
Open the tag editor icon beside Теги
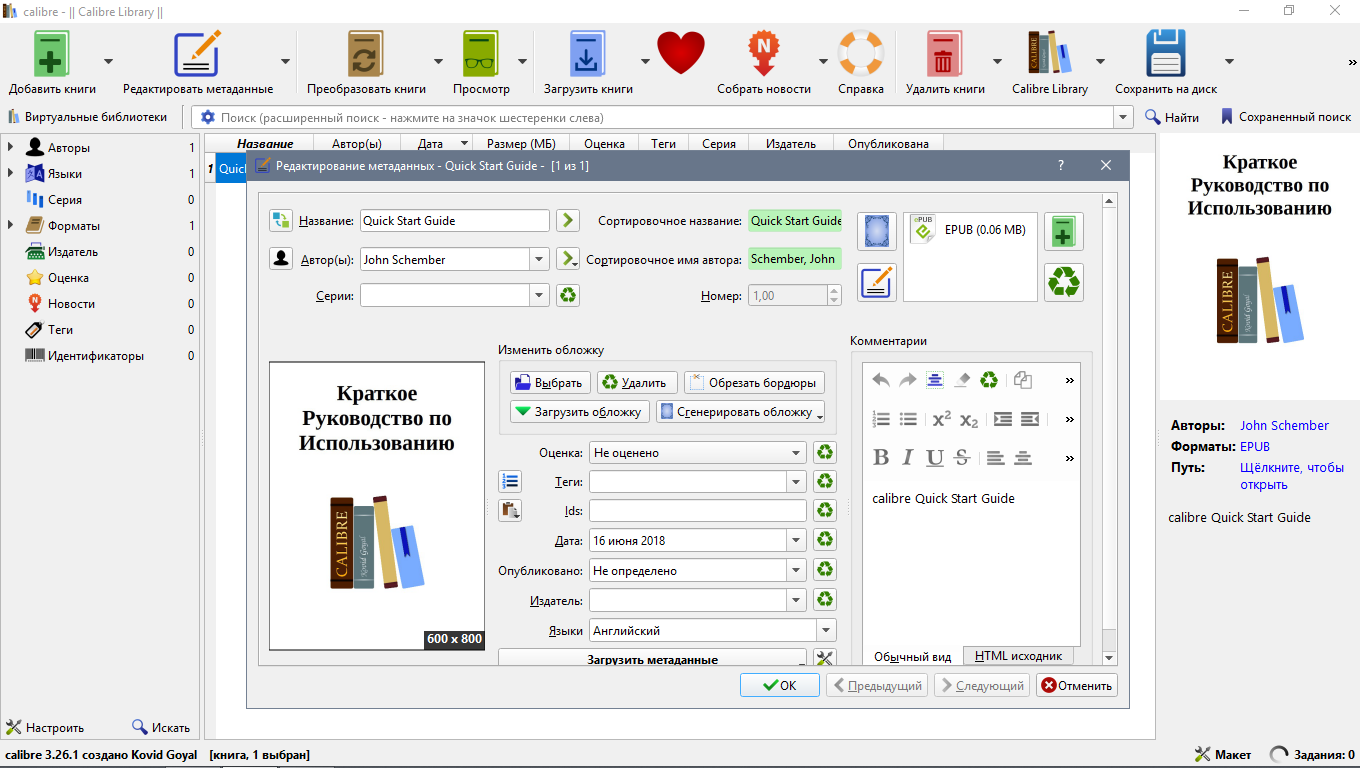point(510,481)
